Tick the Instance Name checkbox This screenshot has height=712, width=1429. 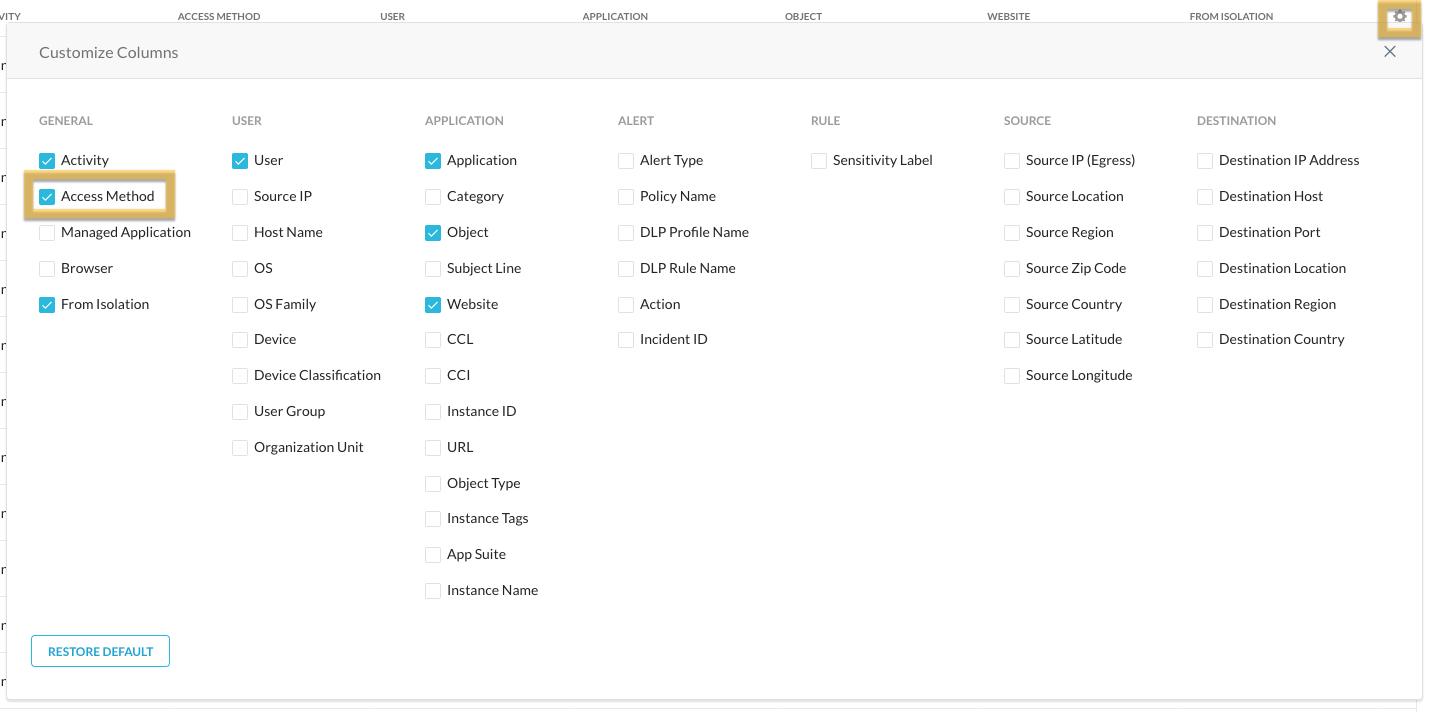(x=433, y=591)
